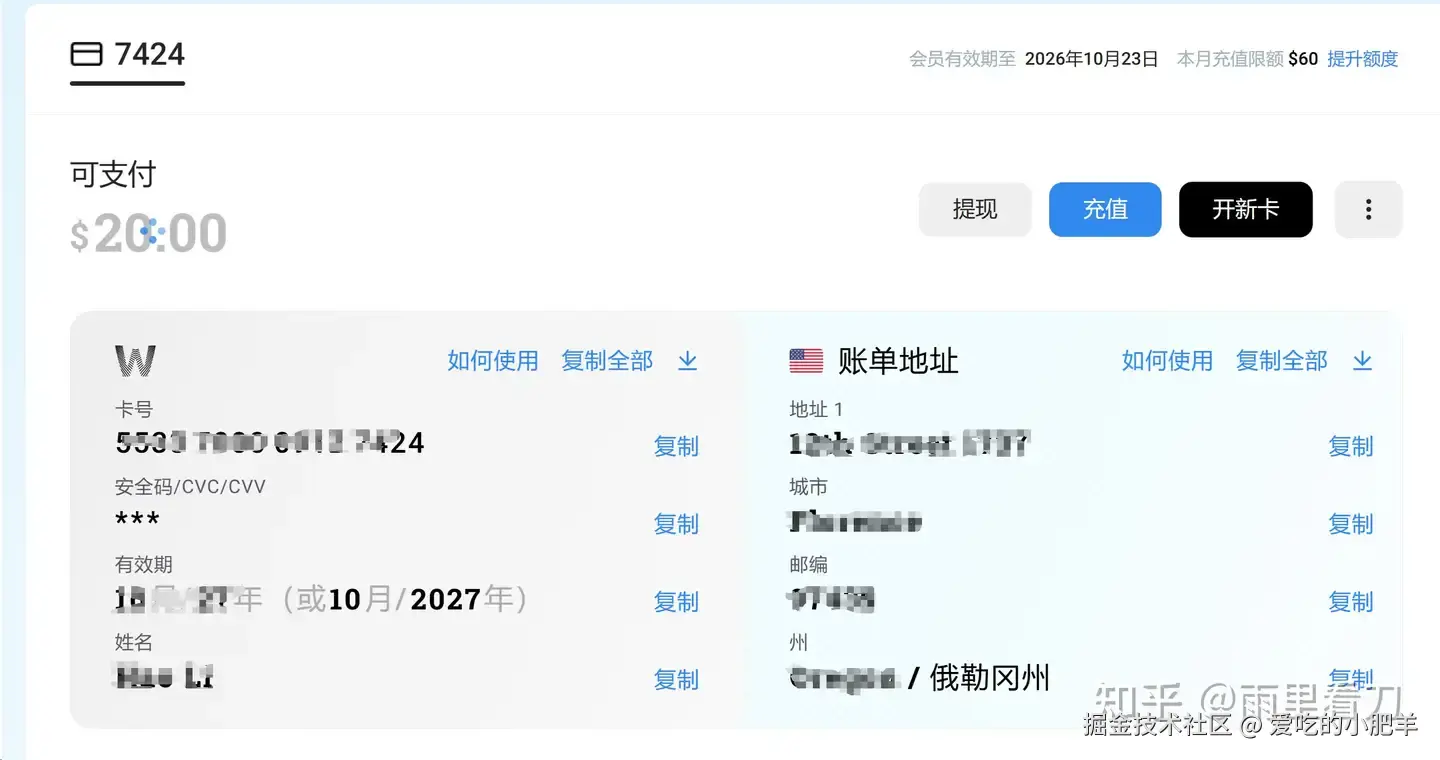Viewport: 1440px width, 760px height.
Task: Click the 俄勒冈州 state text
Action: (x=990, y=678)
